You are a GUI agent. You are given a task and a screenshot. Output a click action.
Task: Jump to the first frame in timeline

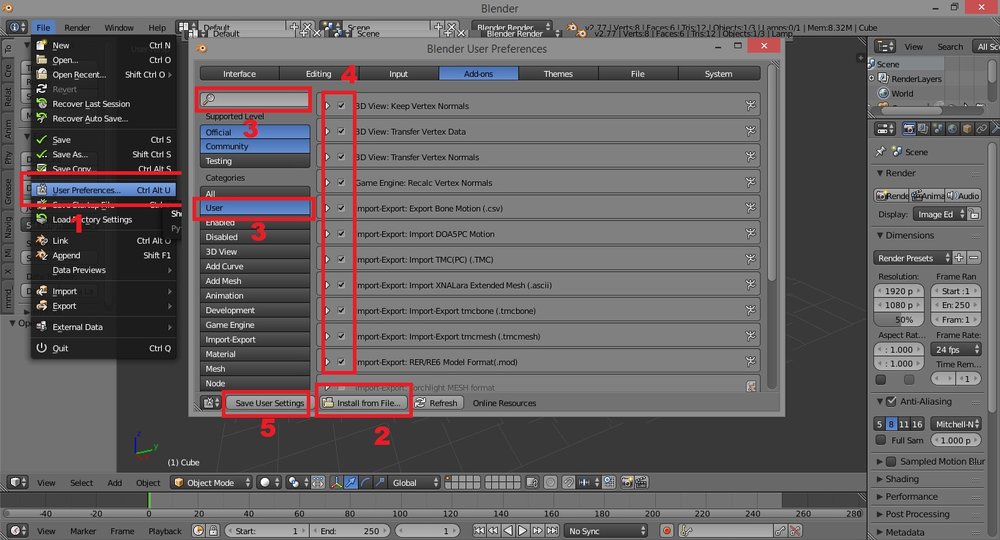(478, 530)
